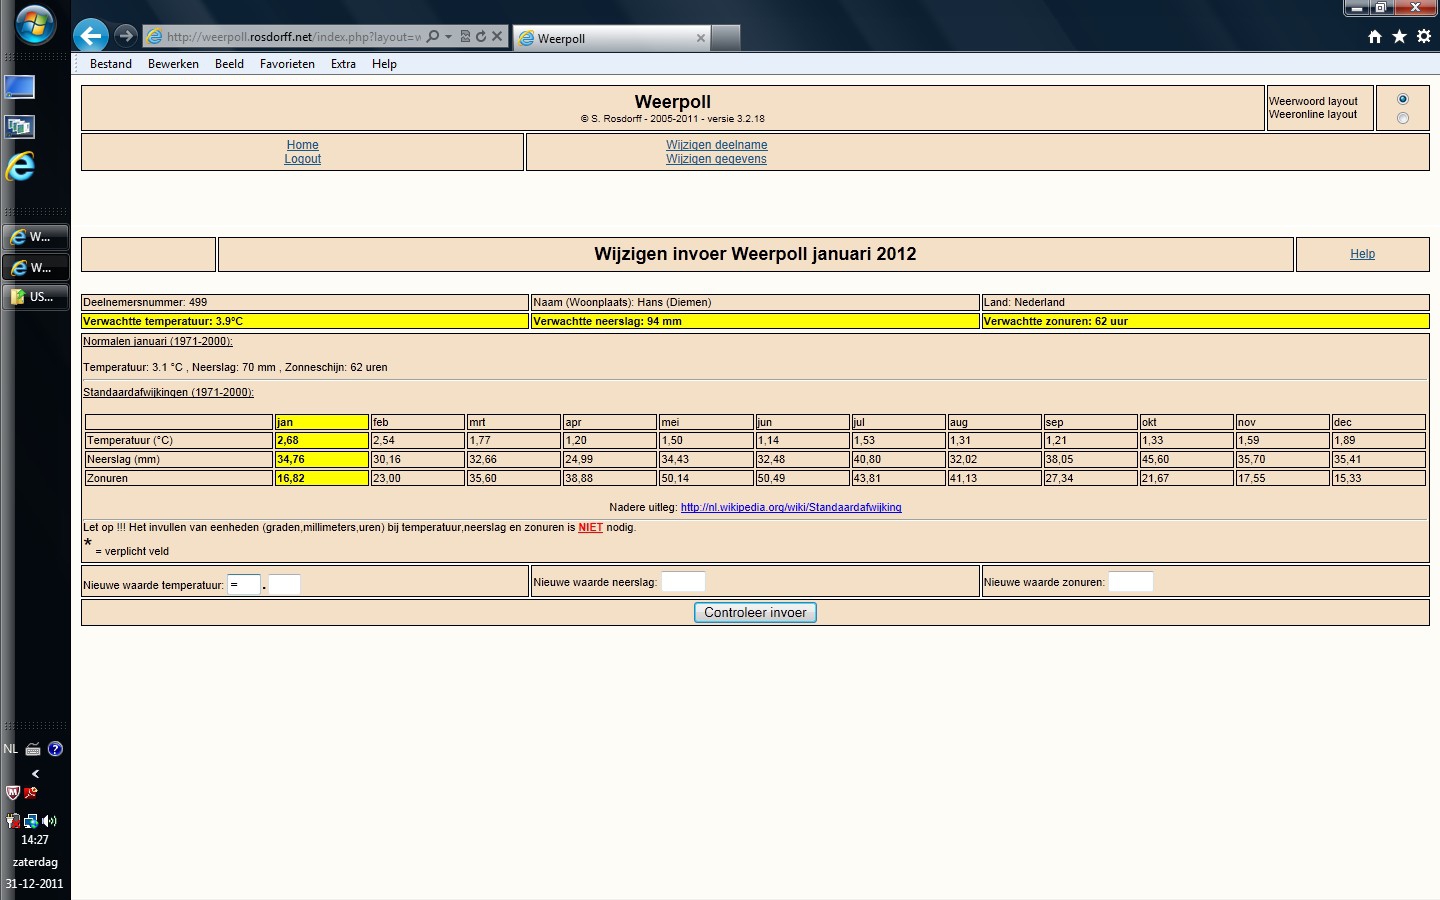The width and height of the screenshot is (1440, 900).
Task: Open the browser tools gear icon
Action: [1424, 37]
